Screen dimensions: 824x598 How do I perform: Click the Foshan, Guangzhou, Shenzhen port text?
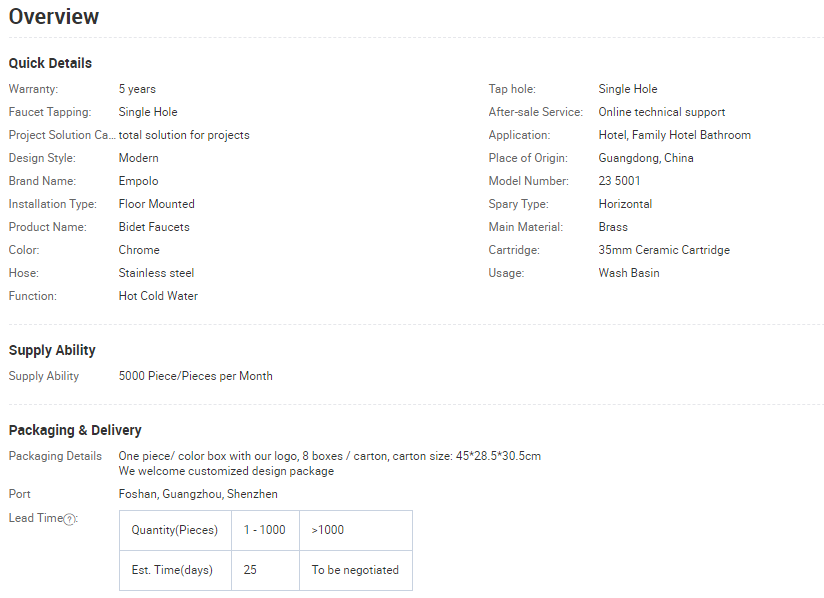[198, 494]
